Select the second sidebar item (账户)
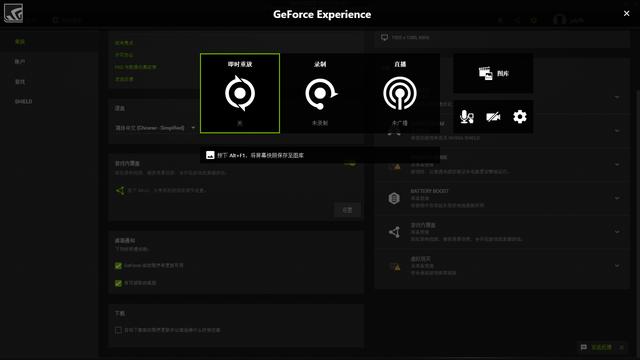 20,62
